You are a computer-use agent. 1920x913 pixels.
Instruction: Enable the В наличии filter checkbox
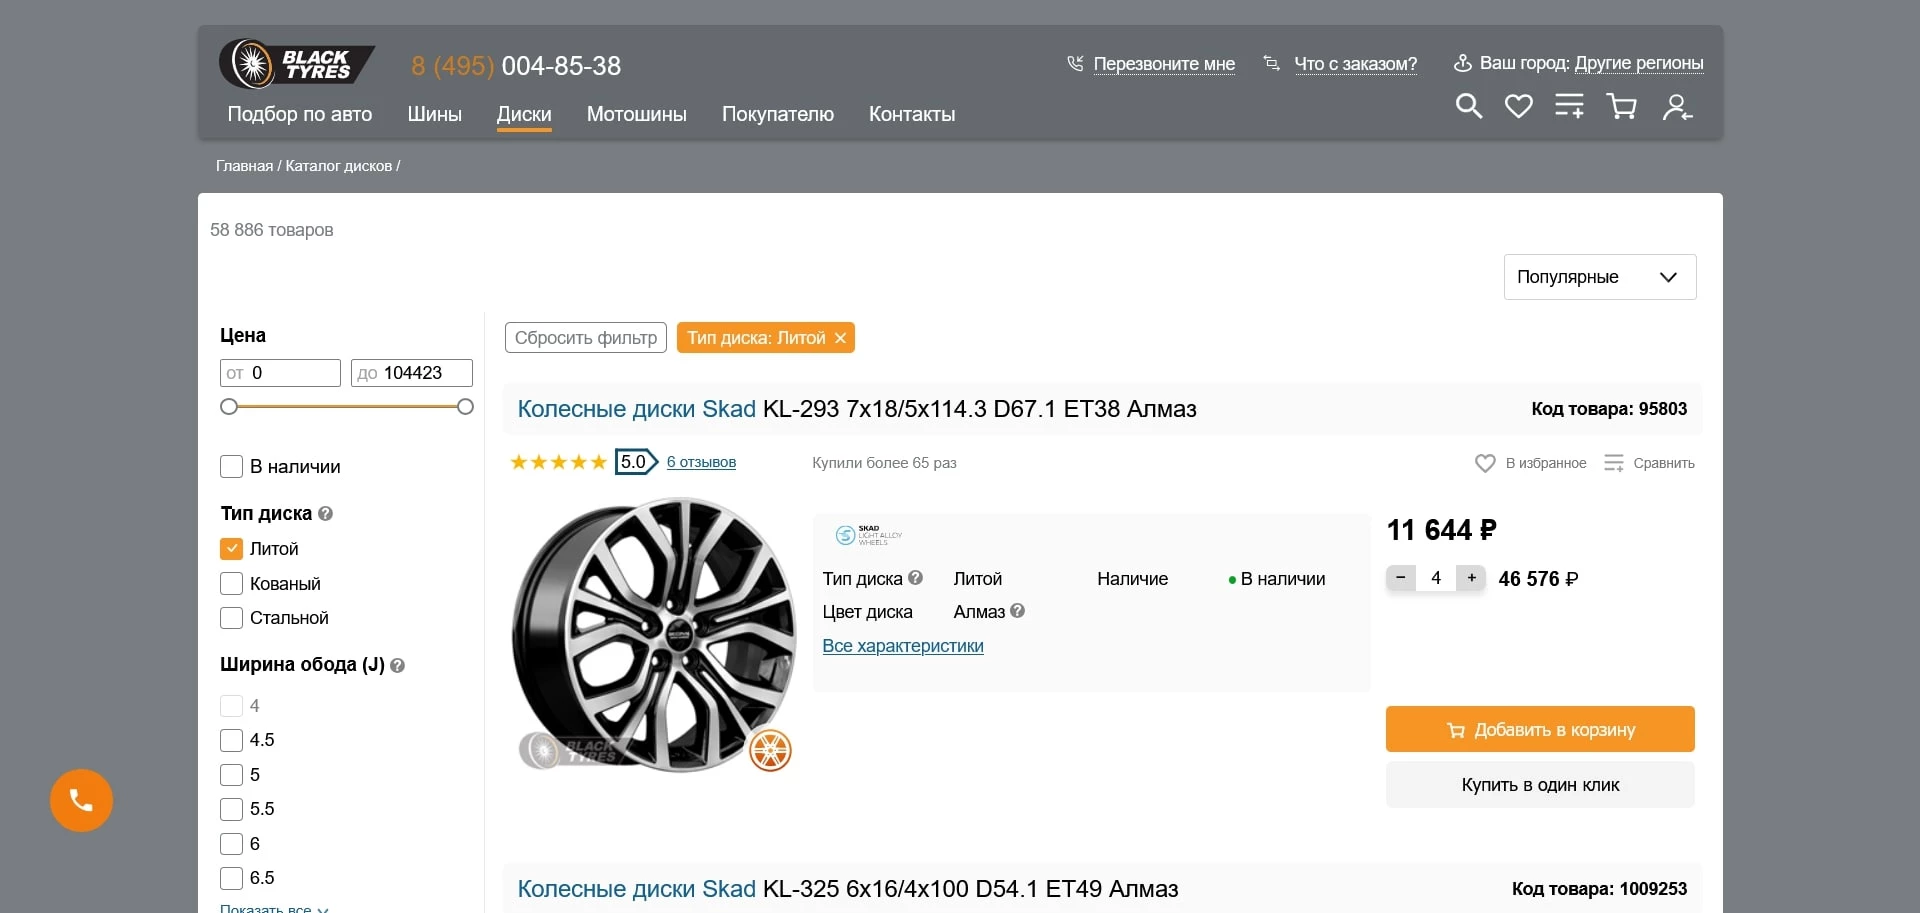pos(231,466)
